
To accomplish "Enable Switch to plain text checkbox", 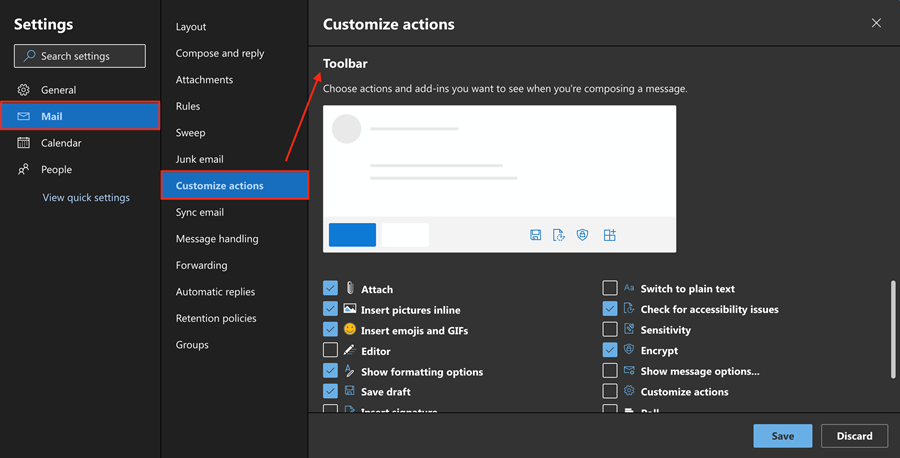I will point(610,288).
